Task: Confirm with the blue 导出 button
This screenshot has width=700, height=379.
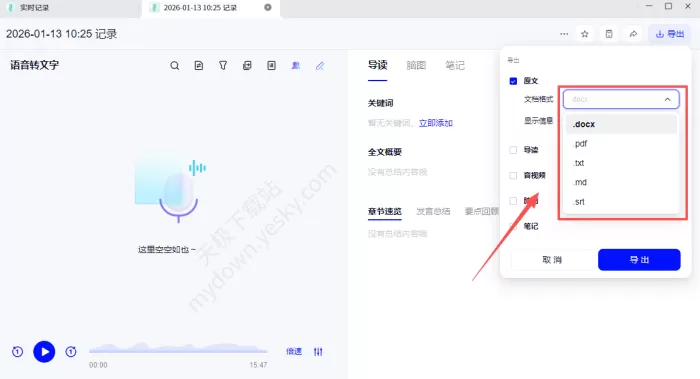Action: click(x=639, y=260)
